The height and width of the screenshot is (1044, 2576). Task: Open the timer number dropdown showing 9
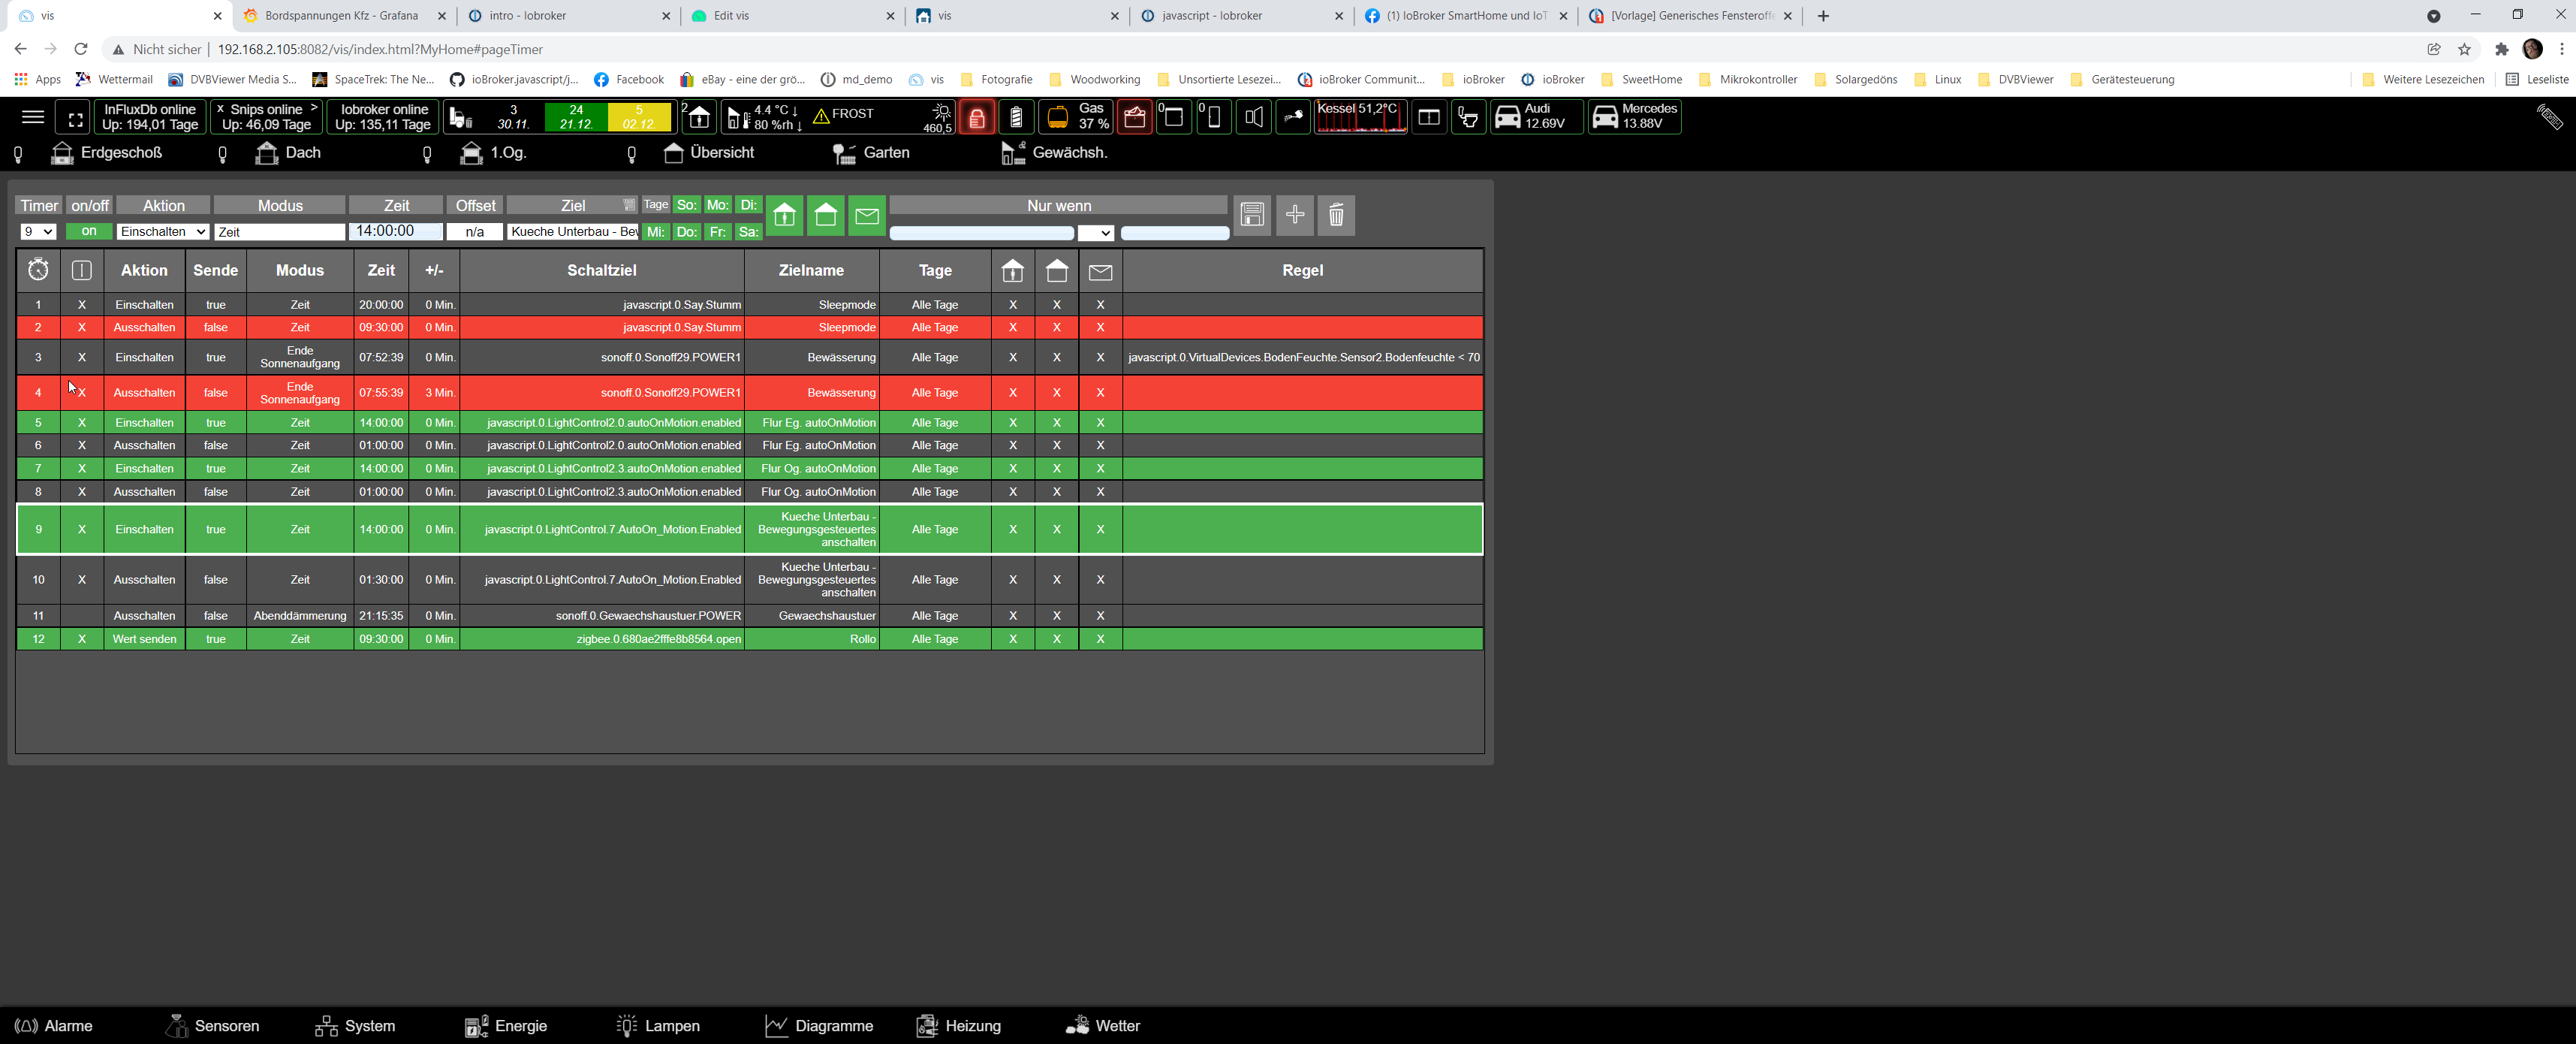click(x=38, y=232)
